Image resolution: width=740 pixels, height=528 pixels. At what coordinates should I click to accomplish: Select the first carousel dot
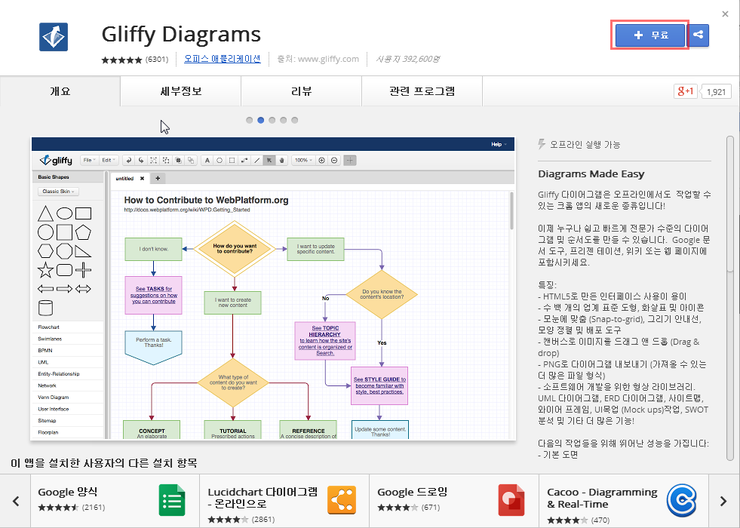click(x=249, y=120)
